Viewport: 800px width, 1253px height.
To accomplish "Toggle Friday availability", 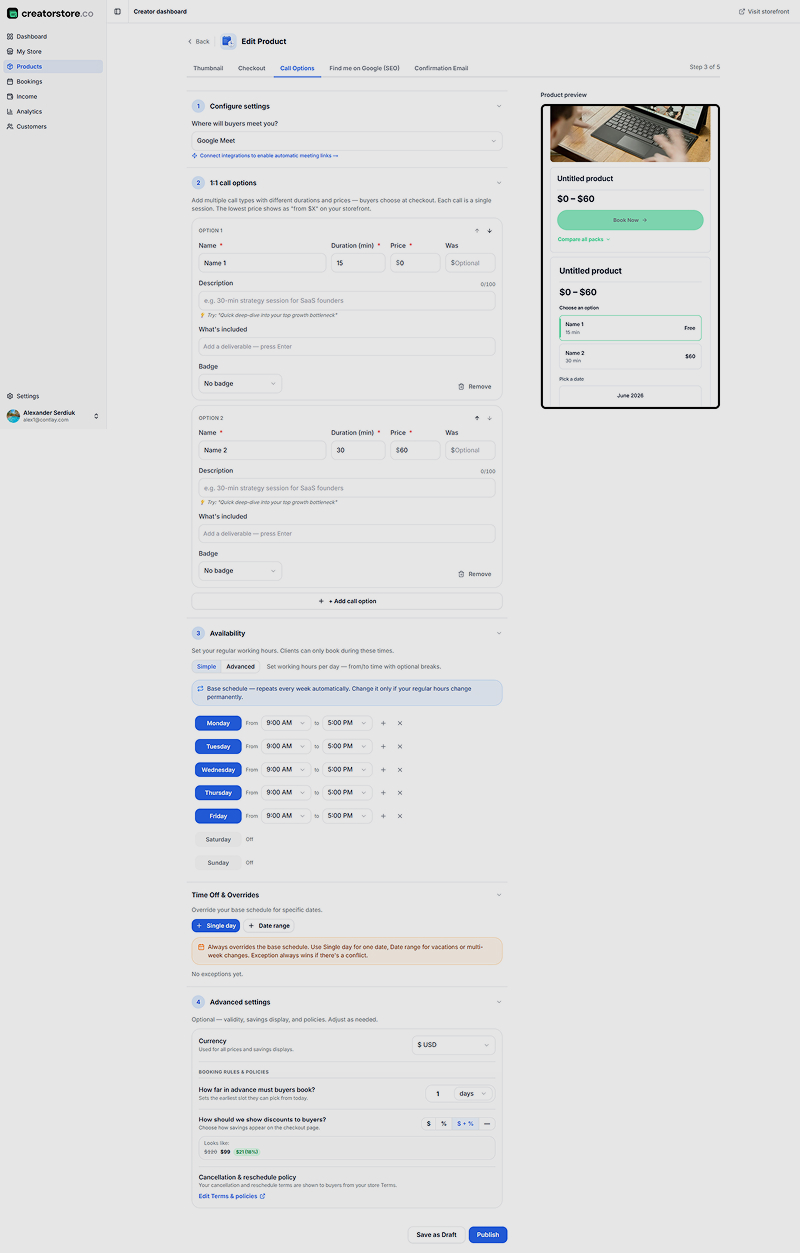I will 218,816.
